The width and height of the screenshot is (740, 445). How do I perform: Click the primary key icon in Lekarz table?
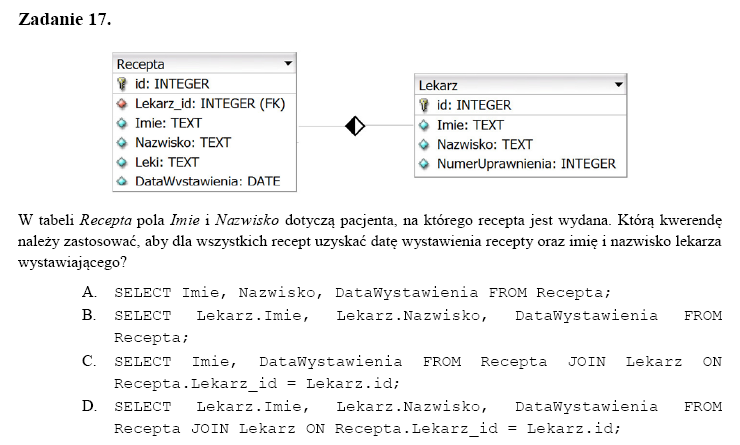[x=423, y=105]
